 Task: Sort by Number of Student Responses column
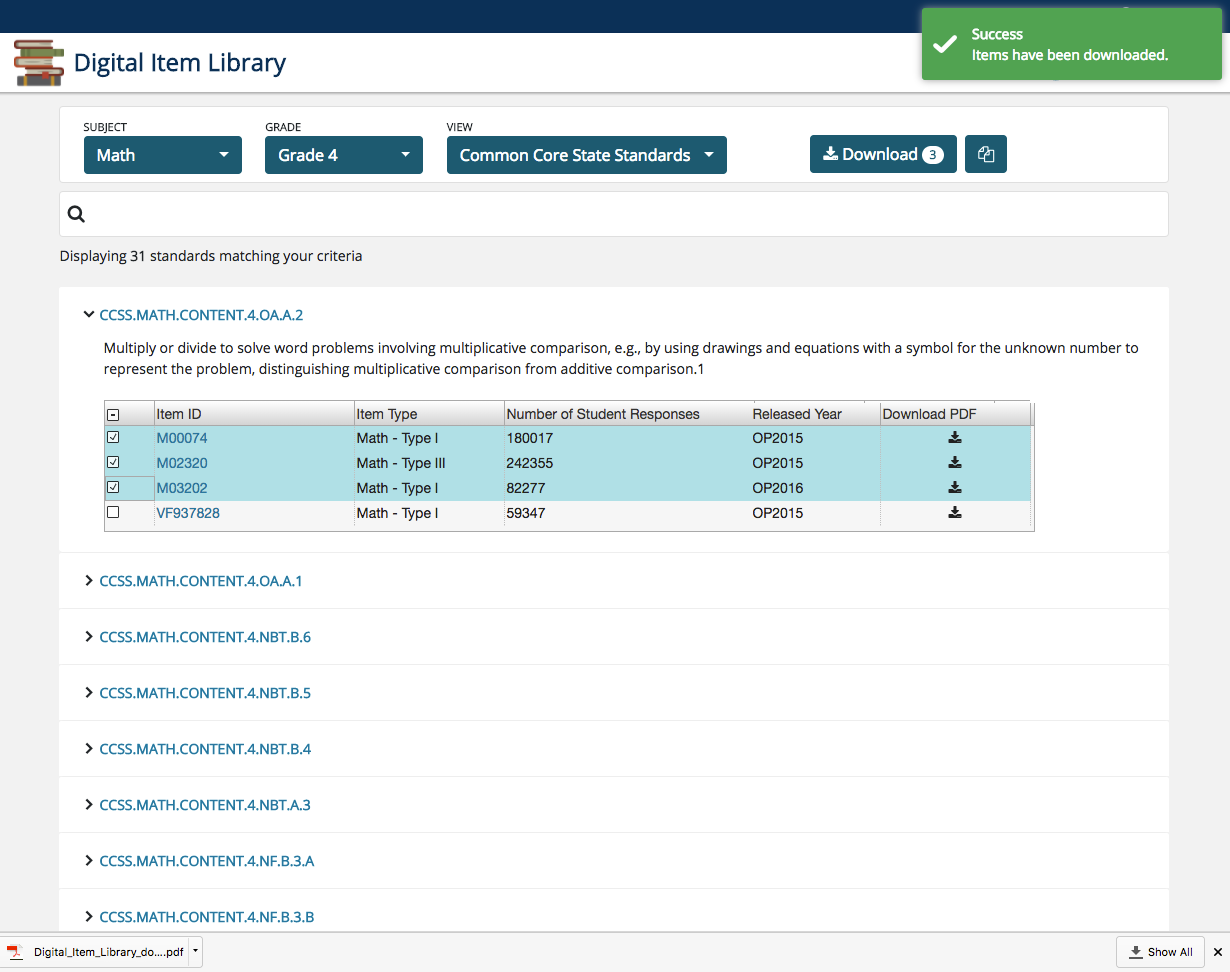pos(626,414)
